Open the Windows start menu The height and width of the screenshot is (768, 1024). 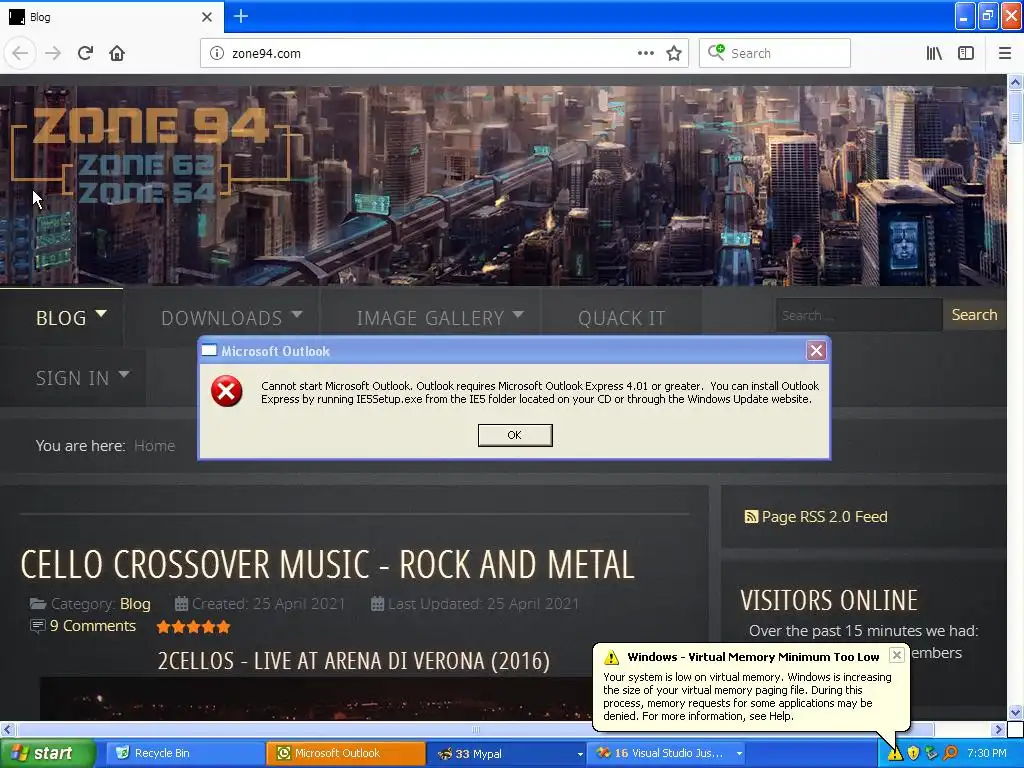[x=47, y=753]
